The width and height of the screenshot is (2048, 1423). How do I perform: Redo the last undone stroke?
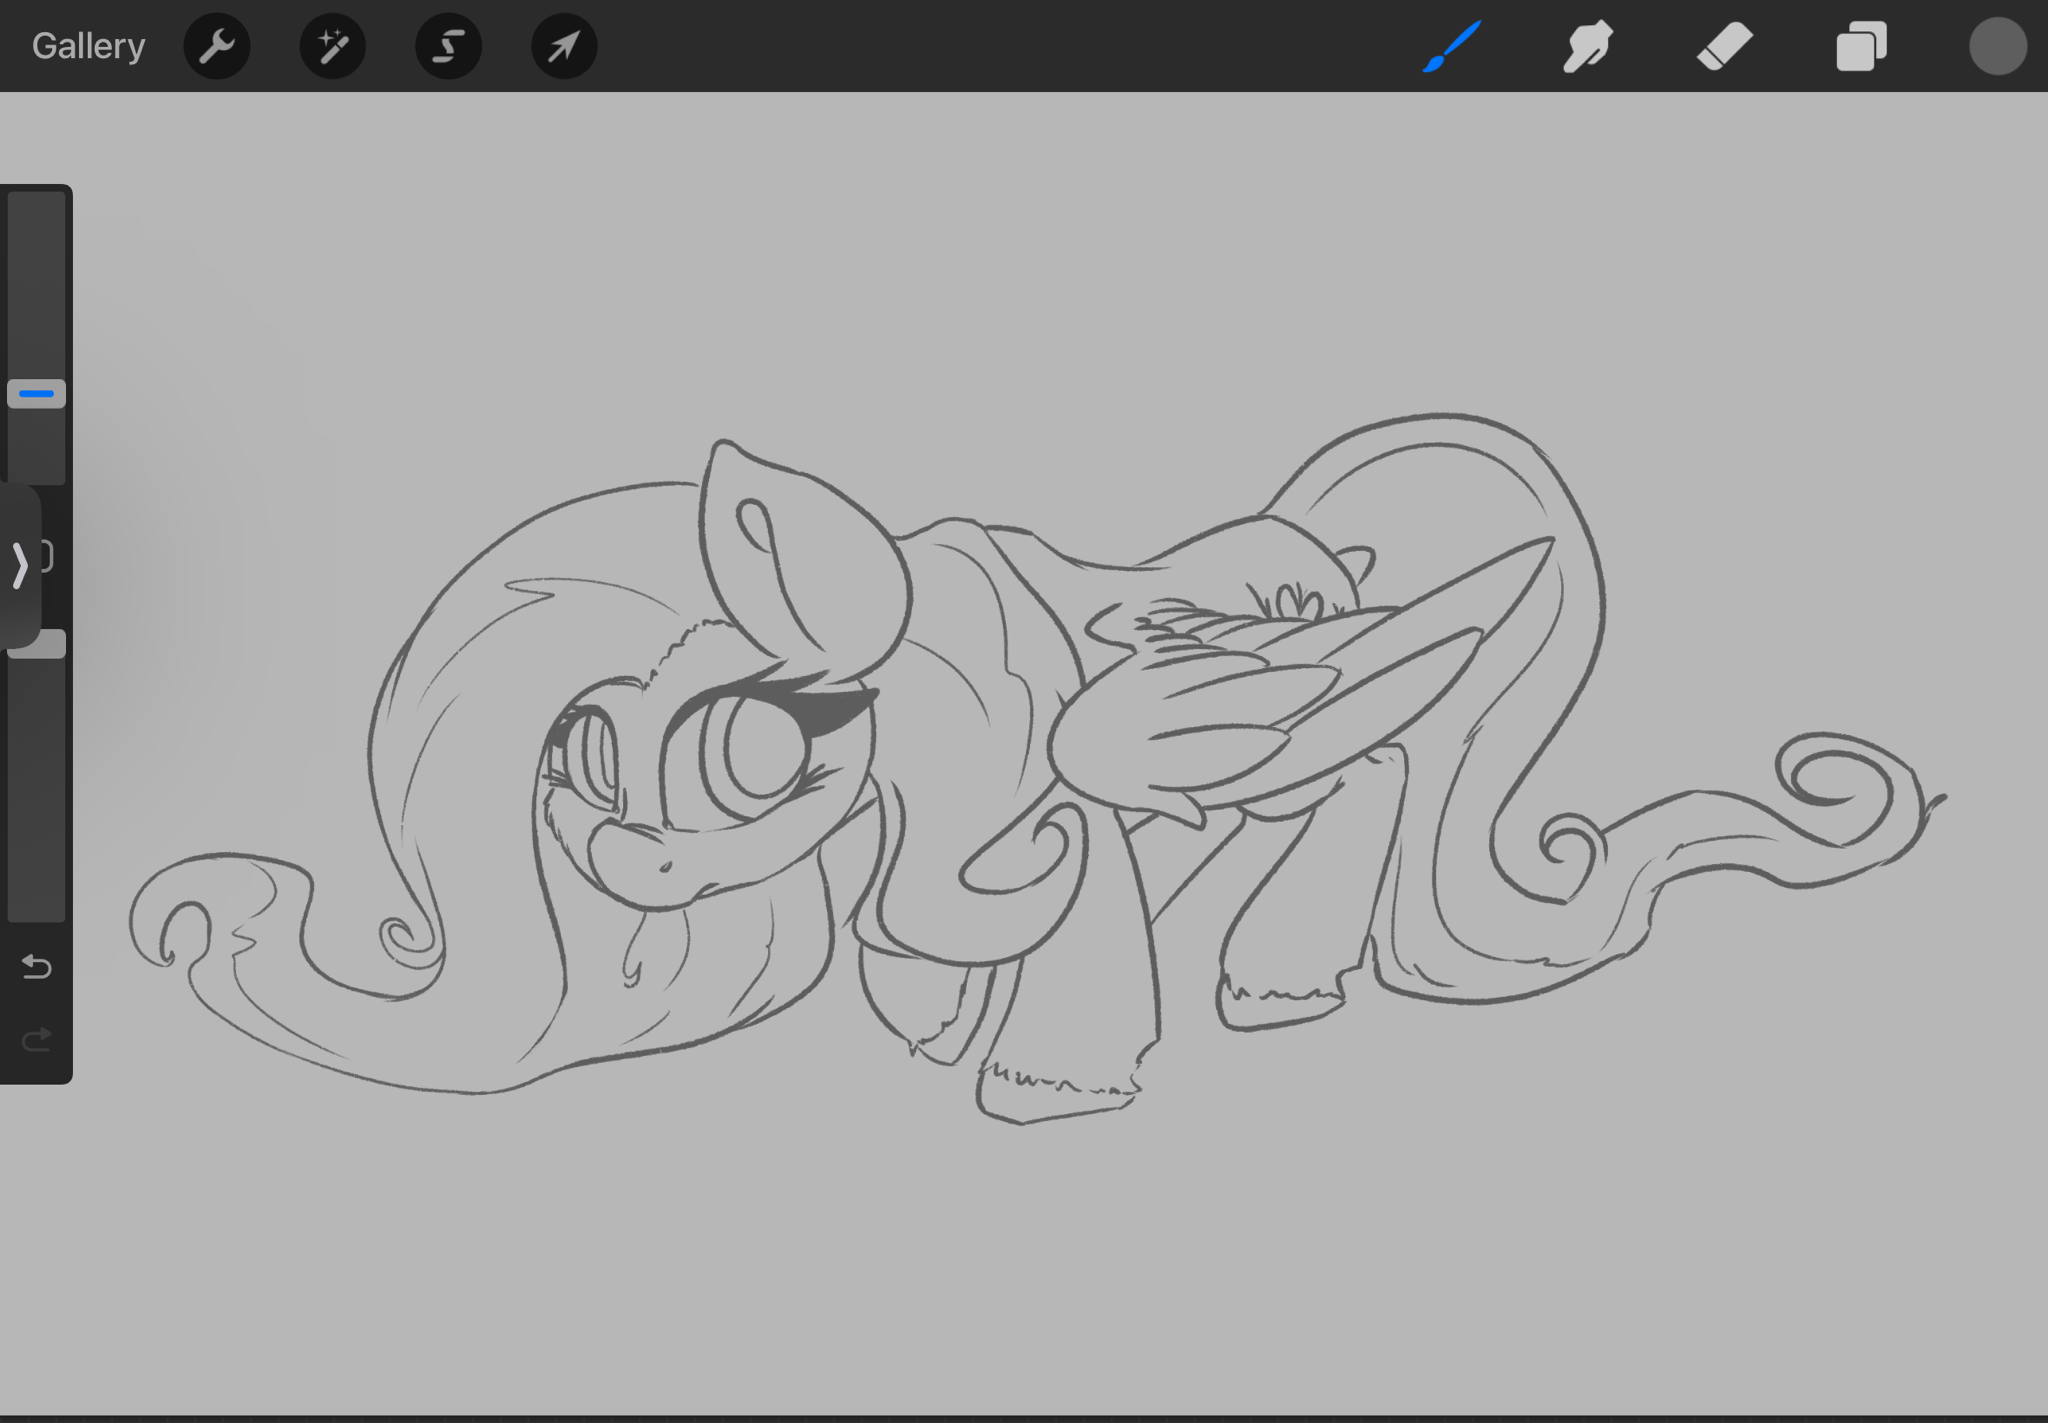[37, 1040]
